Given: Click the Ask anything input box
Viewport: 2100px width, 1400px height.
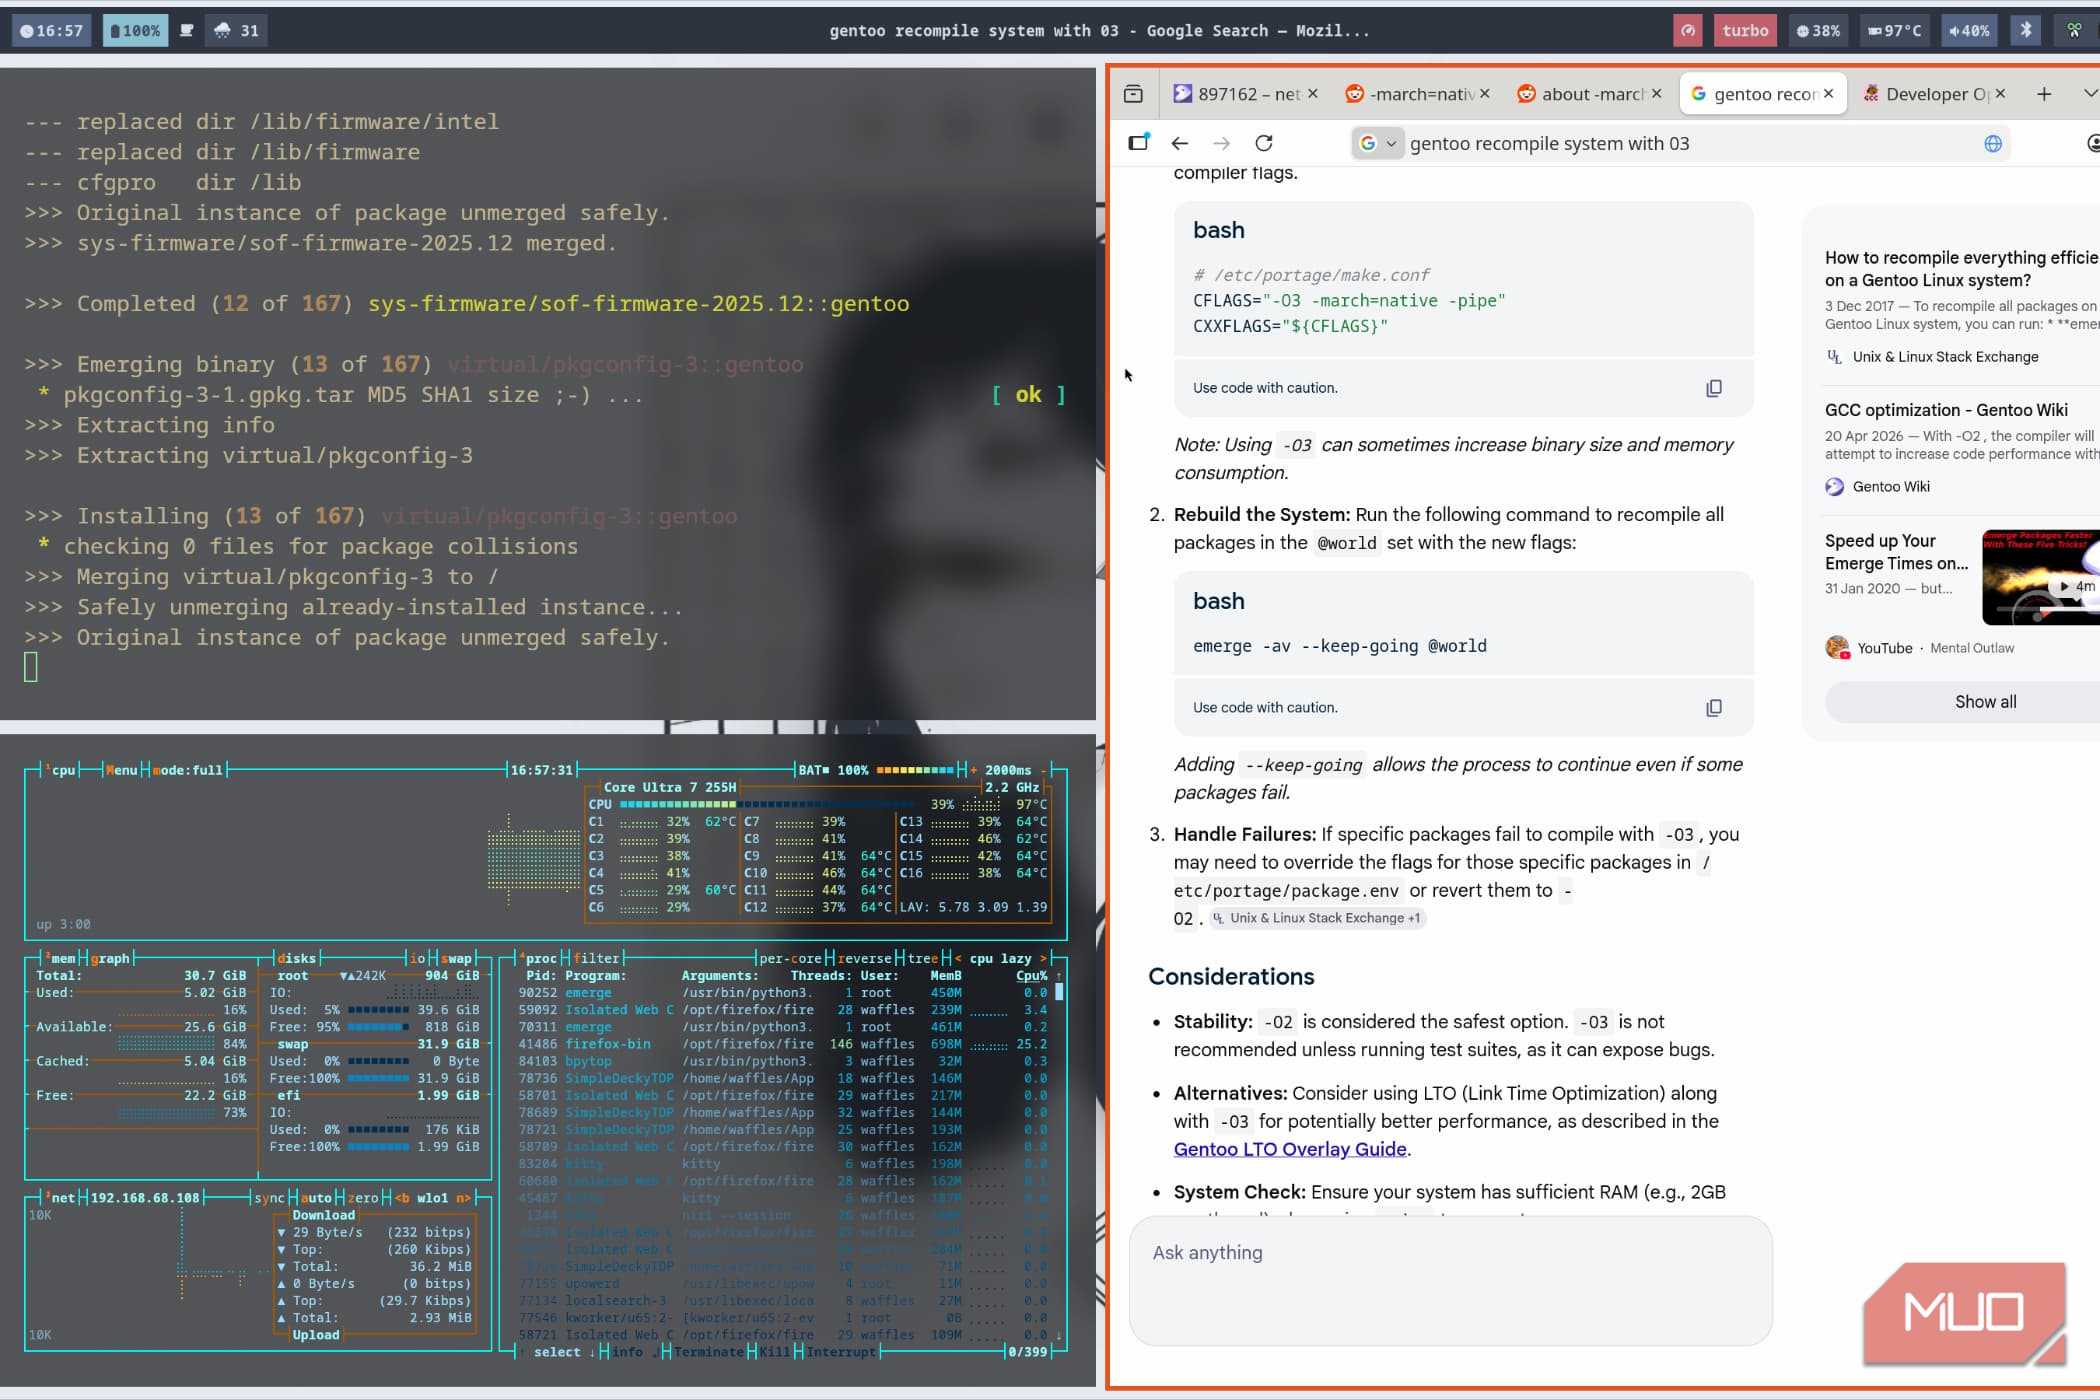Looking at the screenshot, I should (x=1450, y=1280).
